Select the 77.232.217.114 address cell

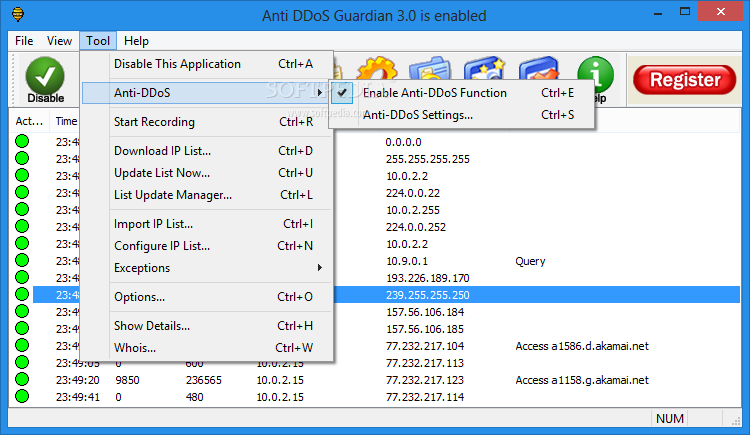pos(425,397)
